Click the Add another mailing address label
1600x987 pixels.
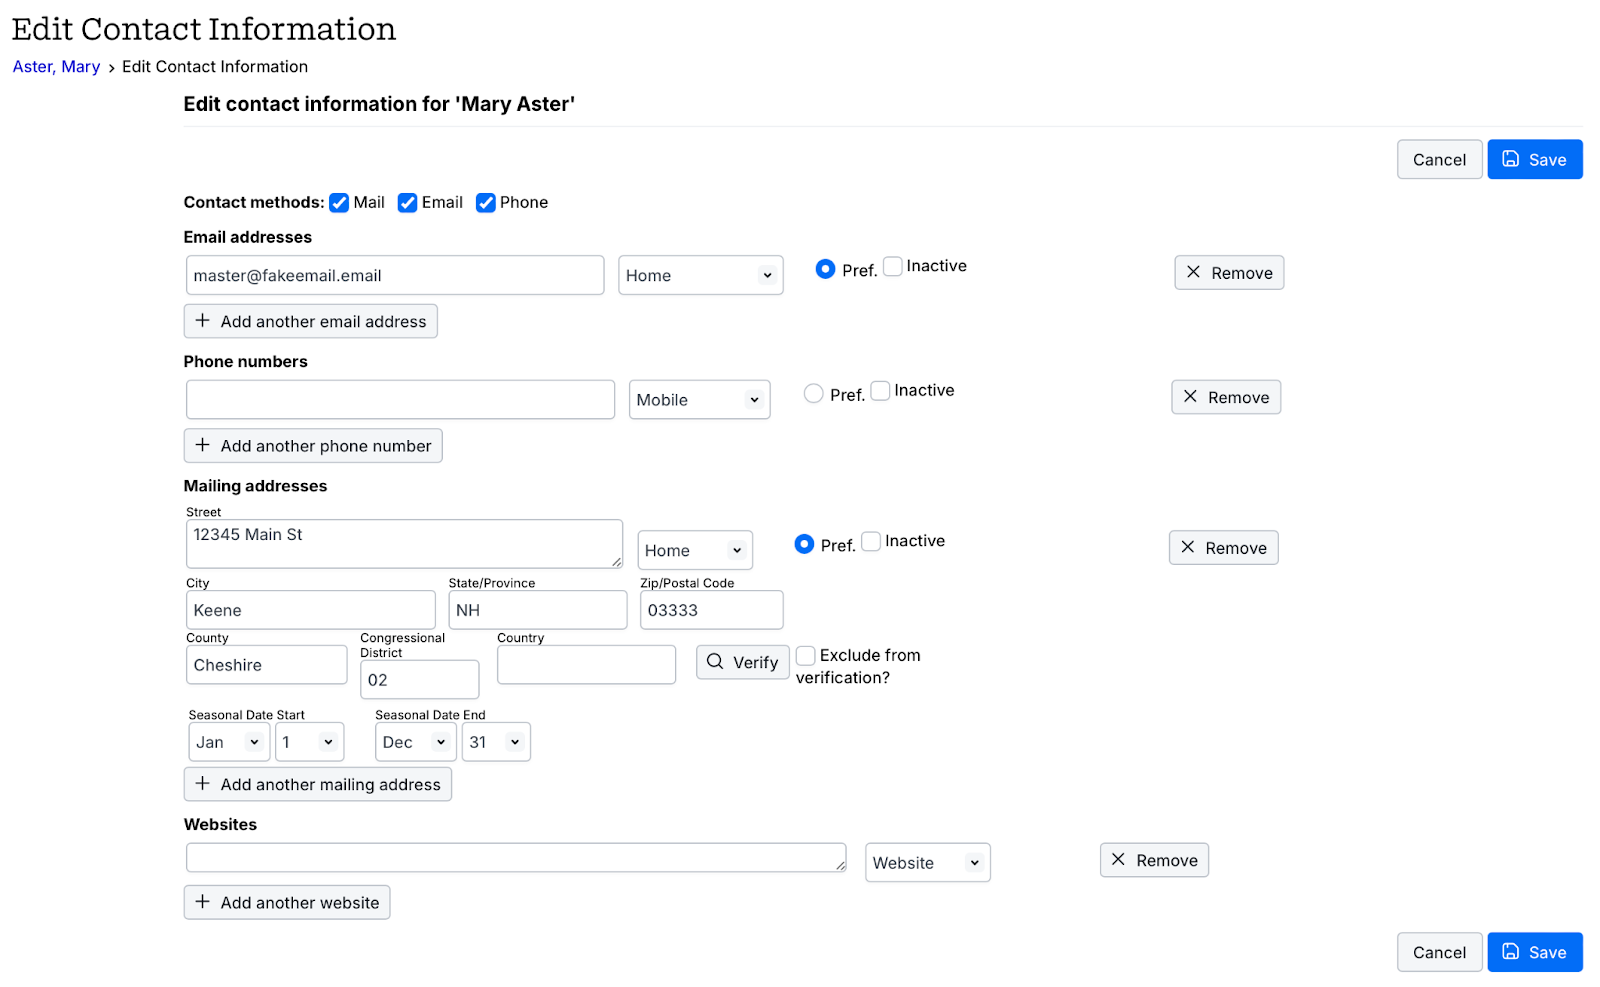[330, 785]
